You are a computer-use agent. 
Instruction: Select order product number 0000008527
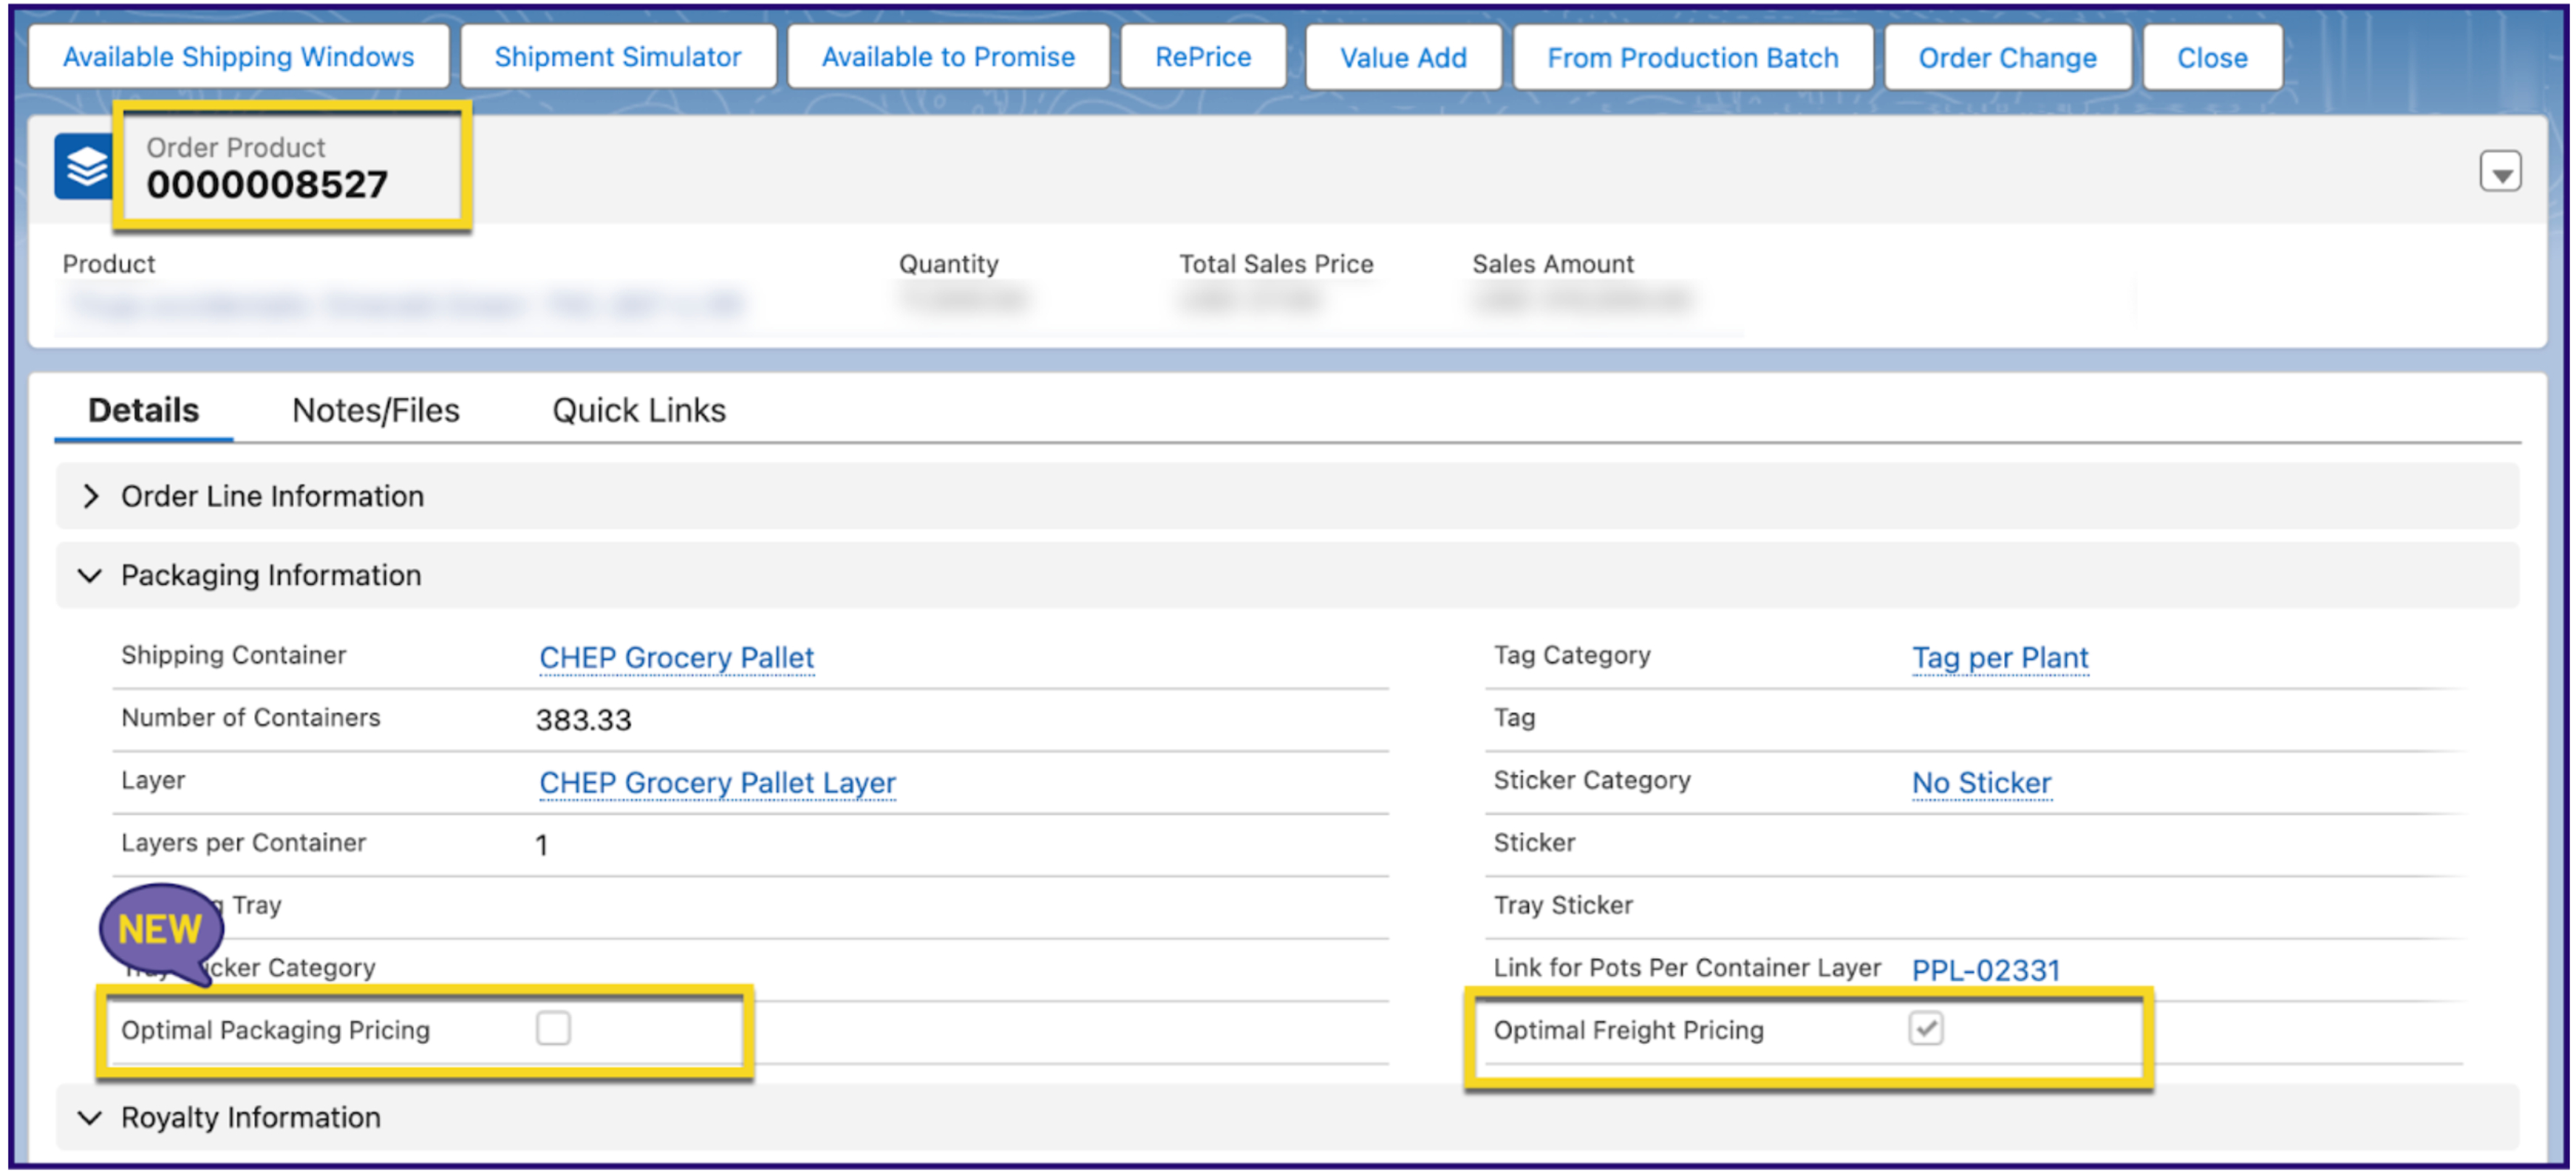click(x=267, y=185)
